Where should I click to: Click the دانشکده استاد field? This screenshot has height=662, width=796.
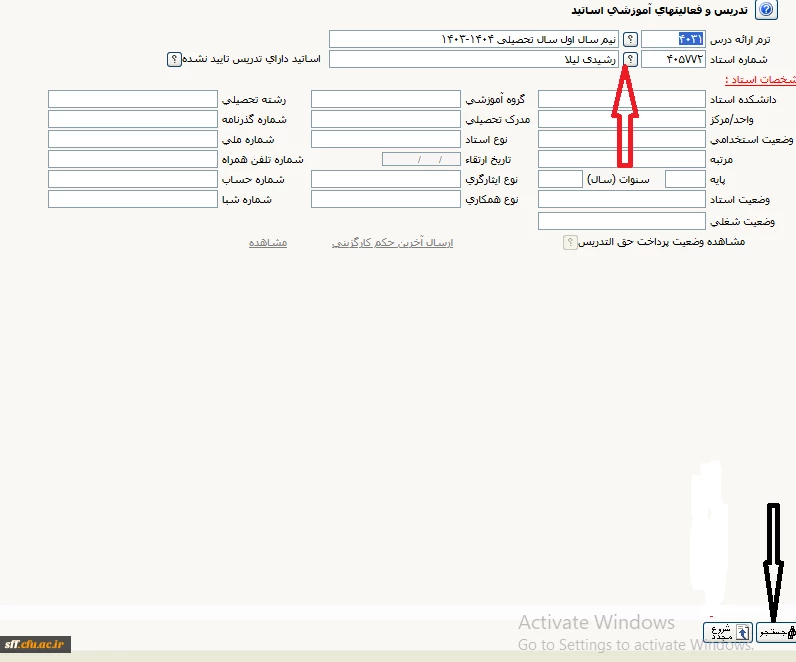tap(621, 99)
